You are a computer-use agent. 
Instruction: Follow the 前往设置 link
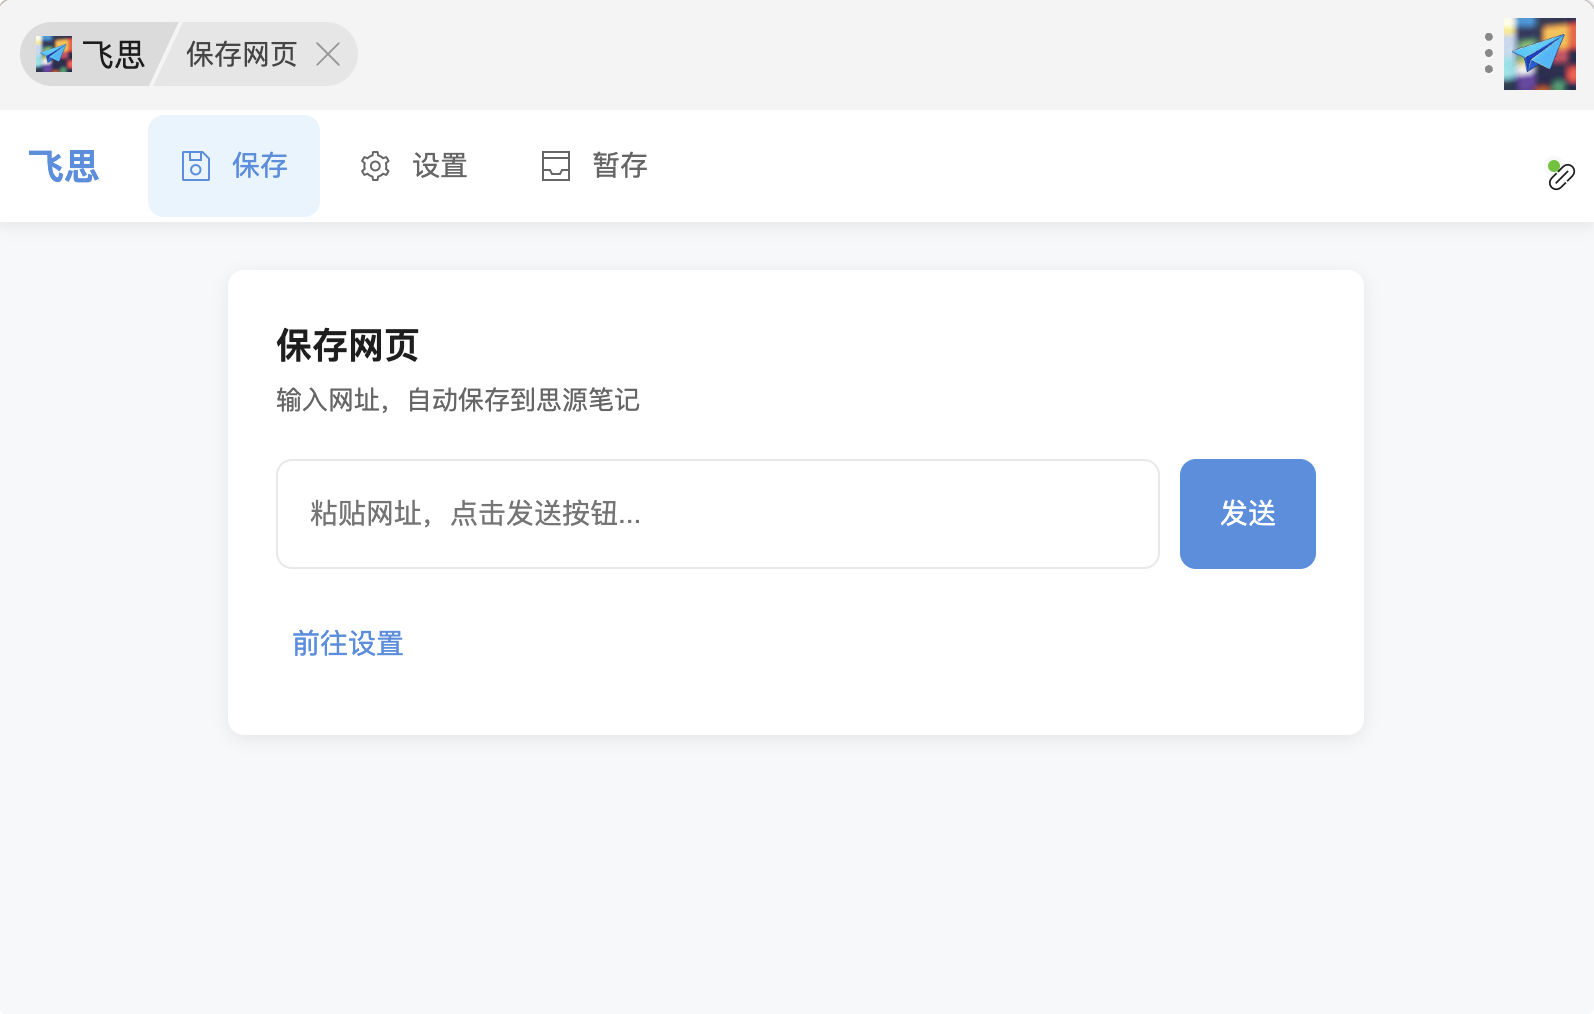click(348, 643)
